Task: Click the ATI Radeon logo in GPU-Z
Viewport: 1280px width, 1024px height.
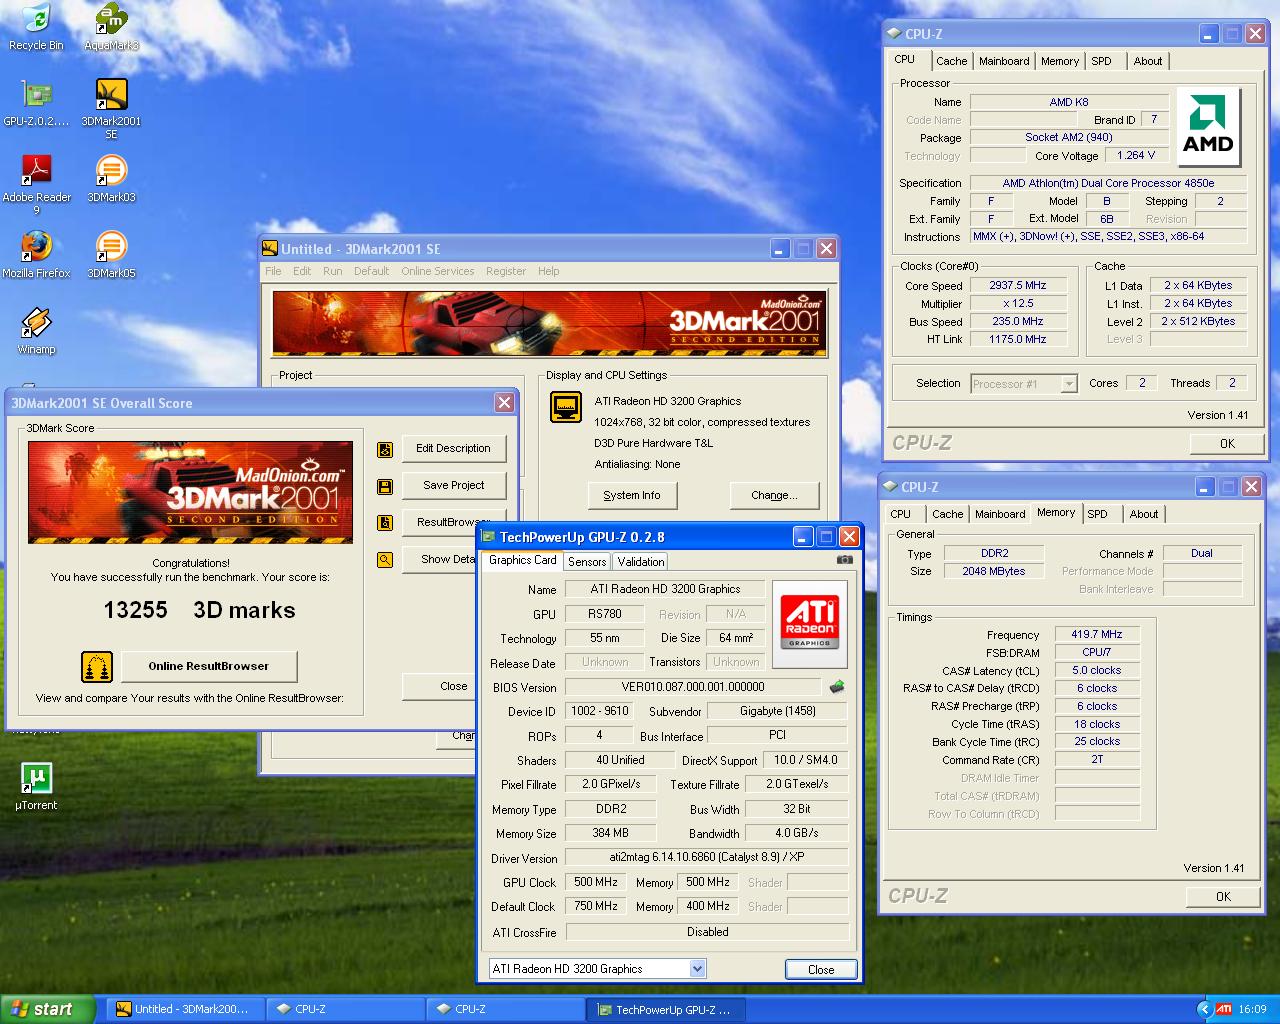Action: pyautogui.click(x=810, y=623)
